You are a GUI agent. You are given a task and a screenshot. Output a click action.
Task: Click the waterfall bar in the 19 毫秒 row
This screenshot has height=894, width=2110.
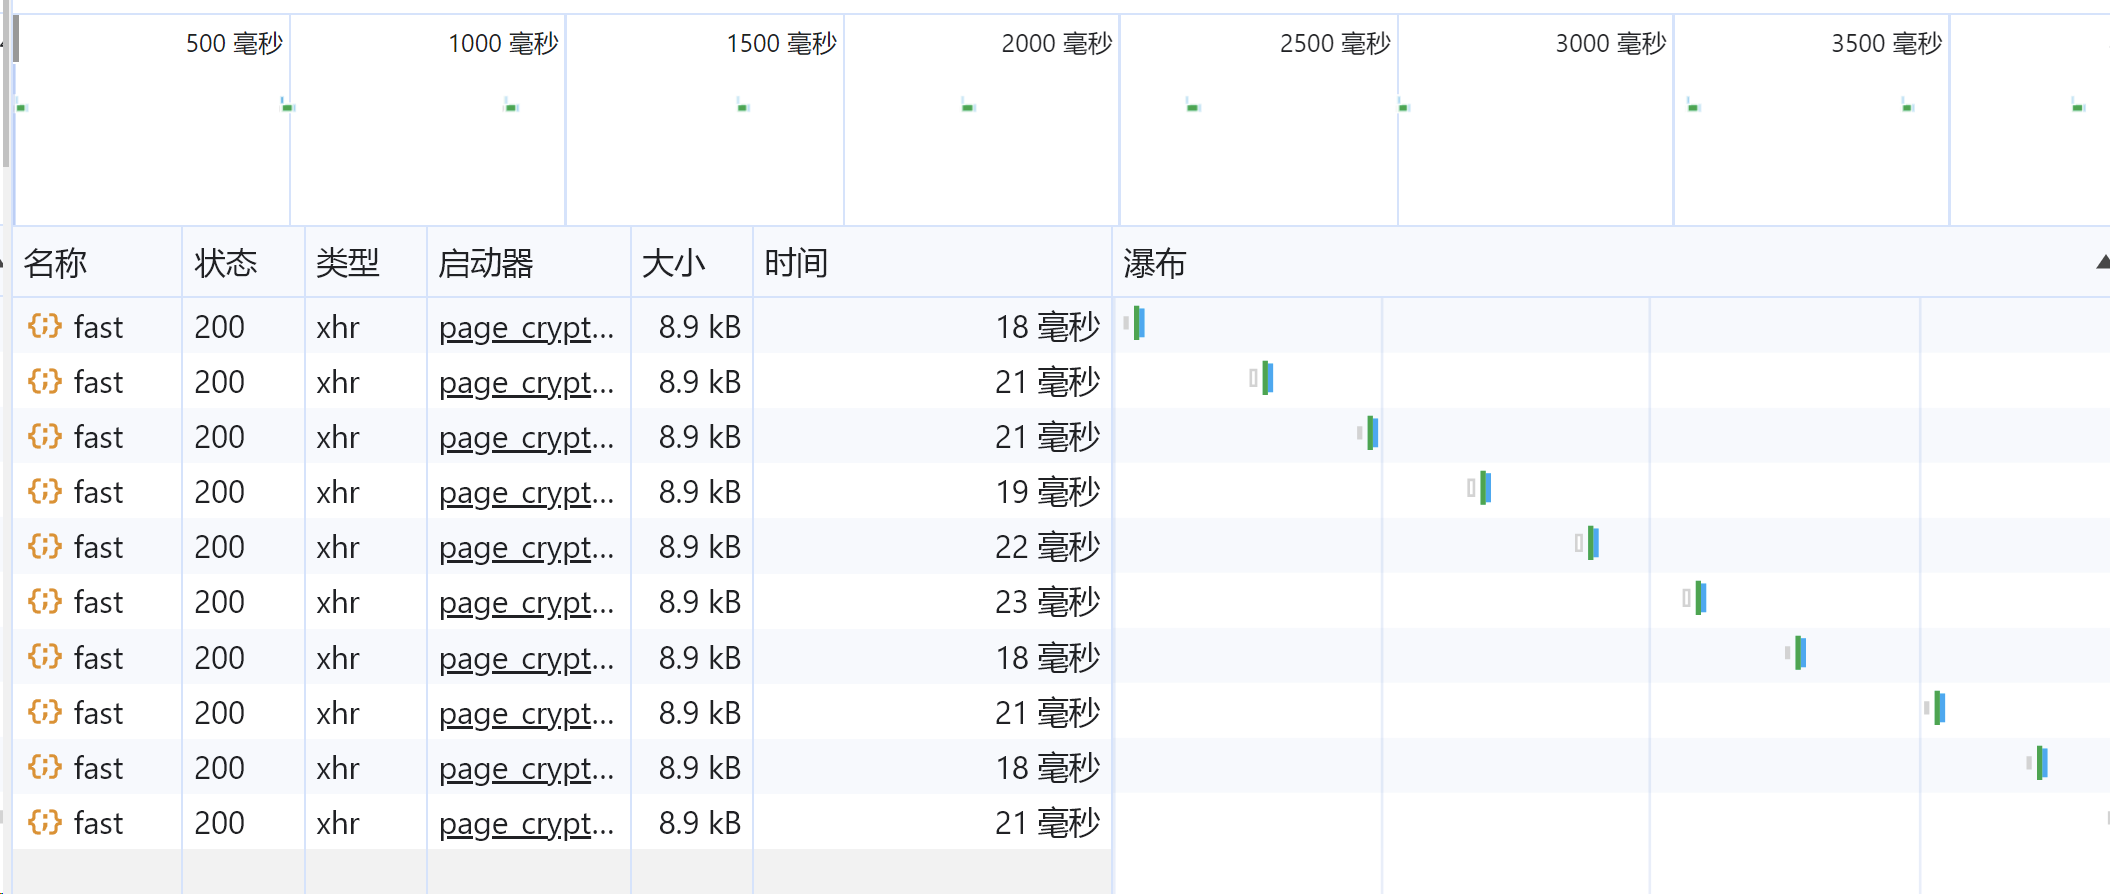coord(1485,488)
